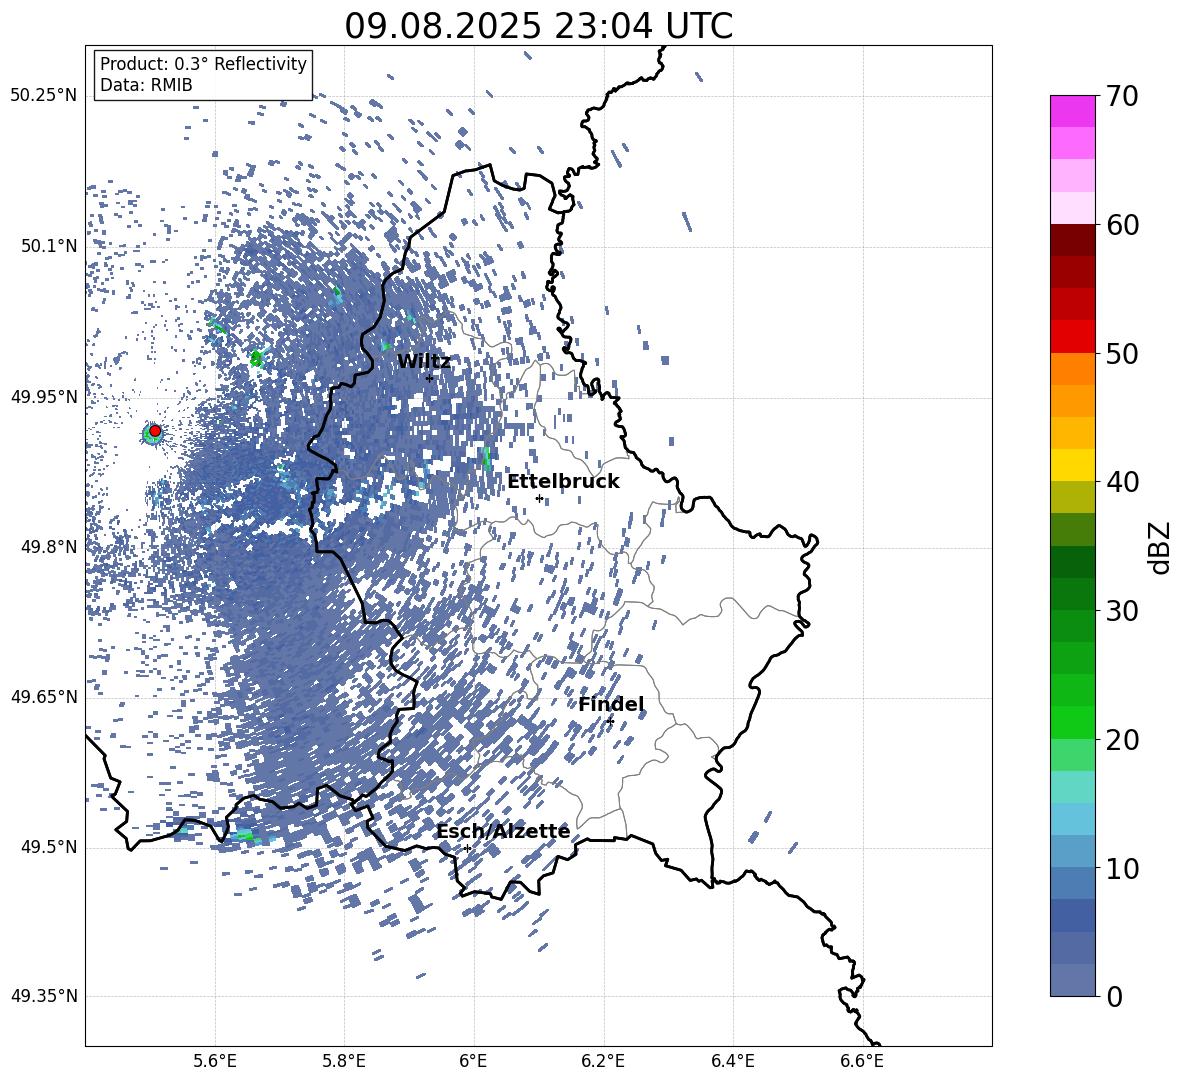Click the colorbar 40 tick label
Screen dimensions: 1184x1081
point(1122,482)
